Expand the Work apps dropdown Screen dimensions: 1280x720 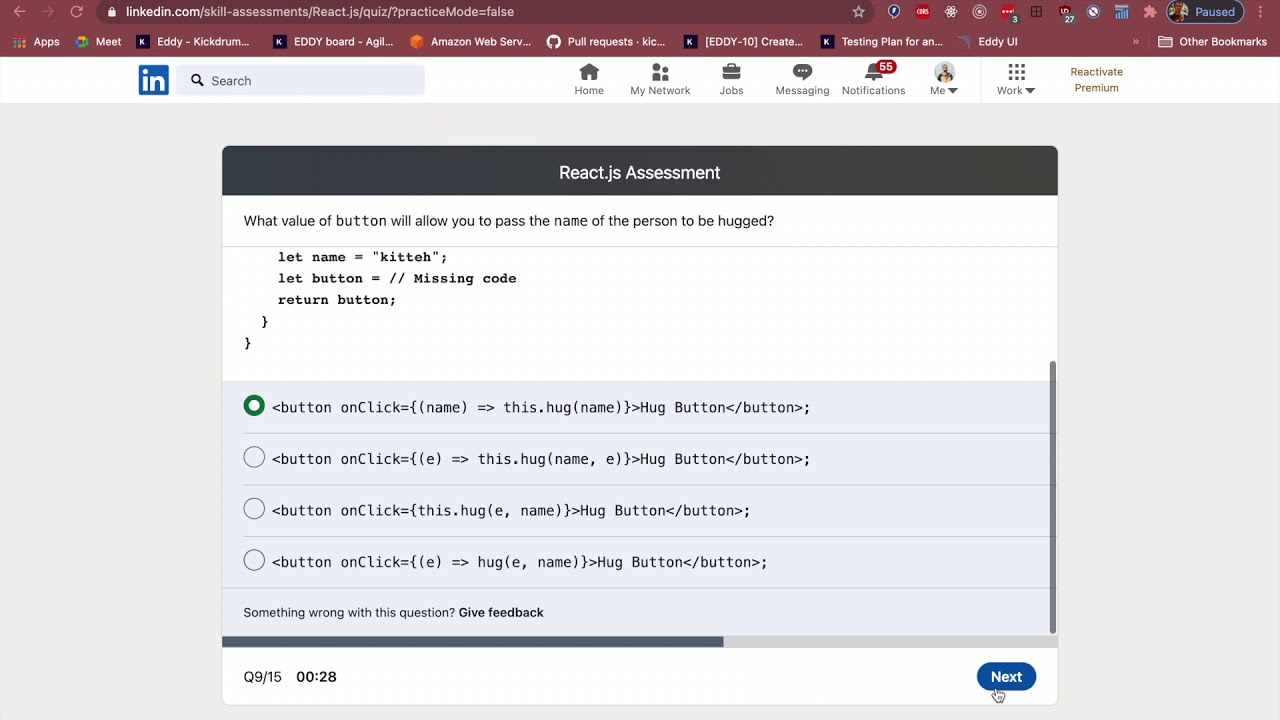point(1016,80)
